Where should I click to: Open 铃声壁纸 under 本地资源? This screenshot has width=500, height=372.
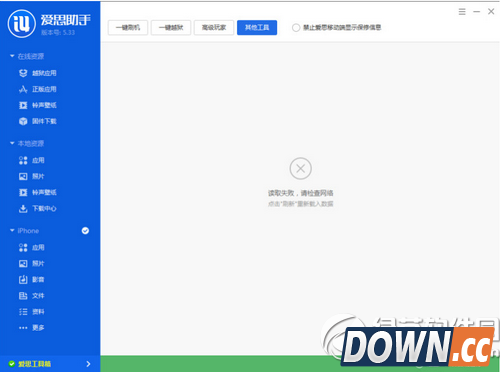[38, 192]
